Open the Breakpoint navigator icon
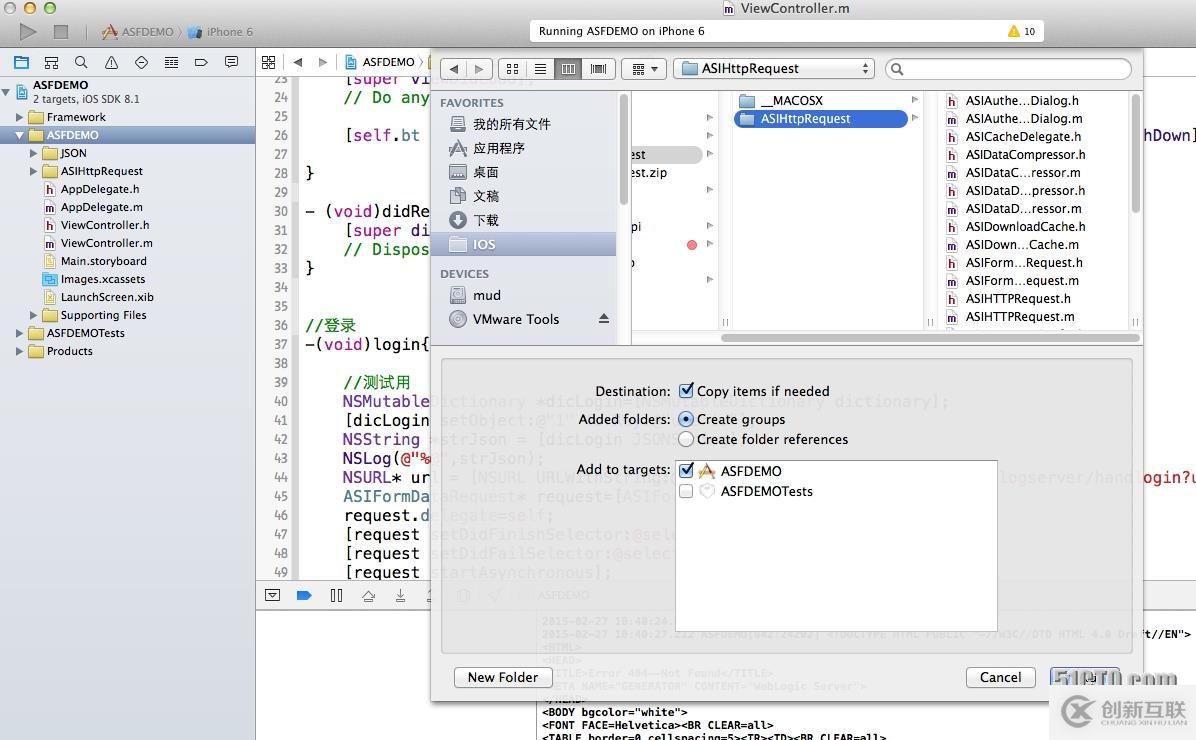The height and width of the screenshot is (740, 1196). pyautogui.click(x=201, y=63)
